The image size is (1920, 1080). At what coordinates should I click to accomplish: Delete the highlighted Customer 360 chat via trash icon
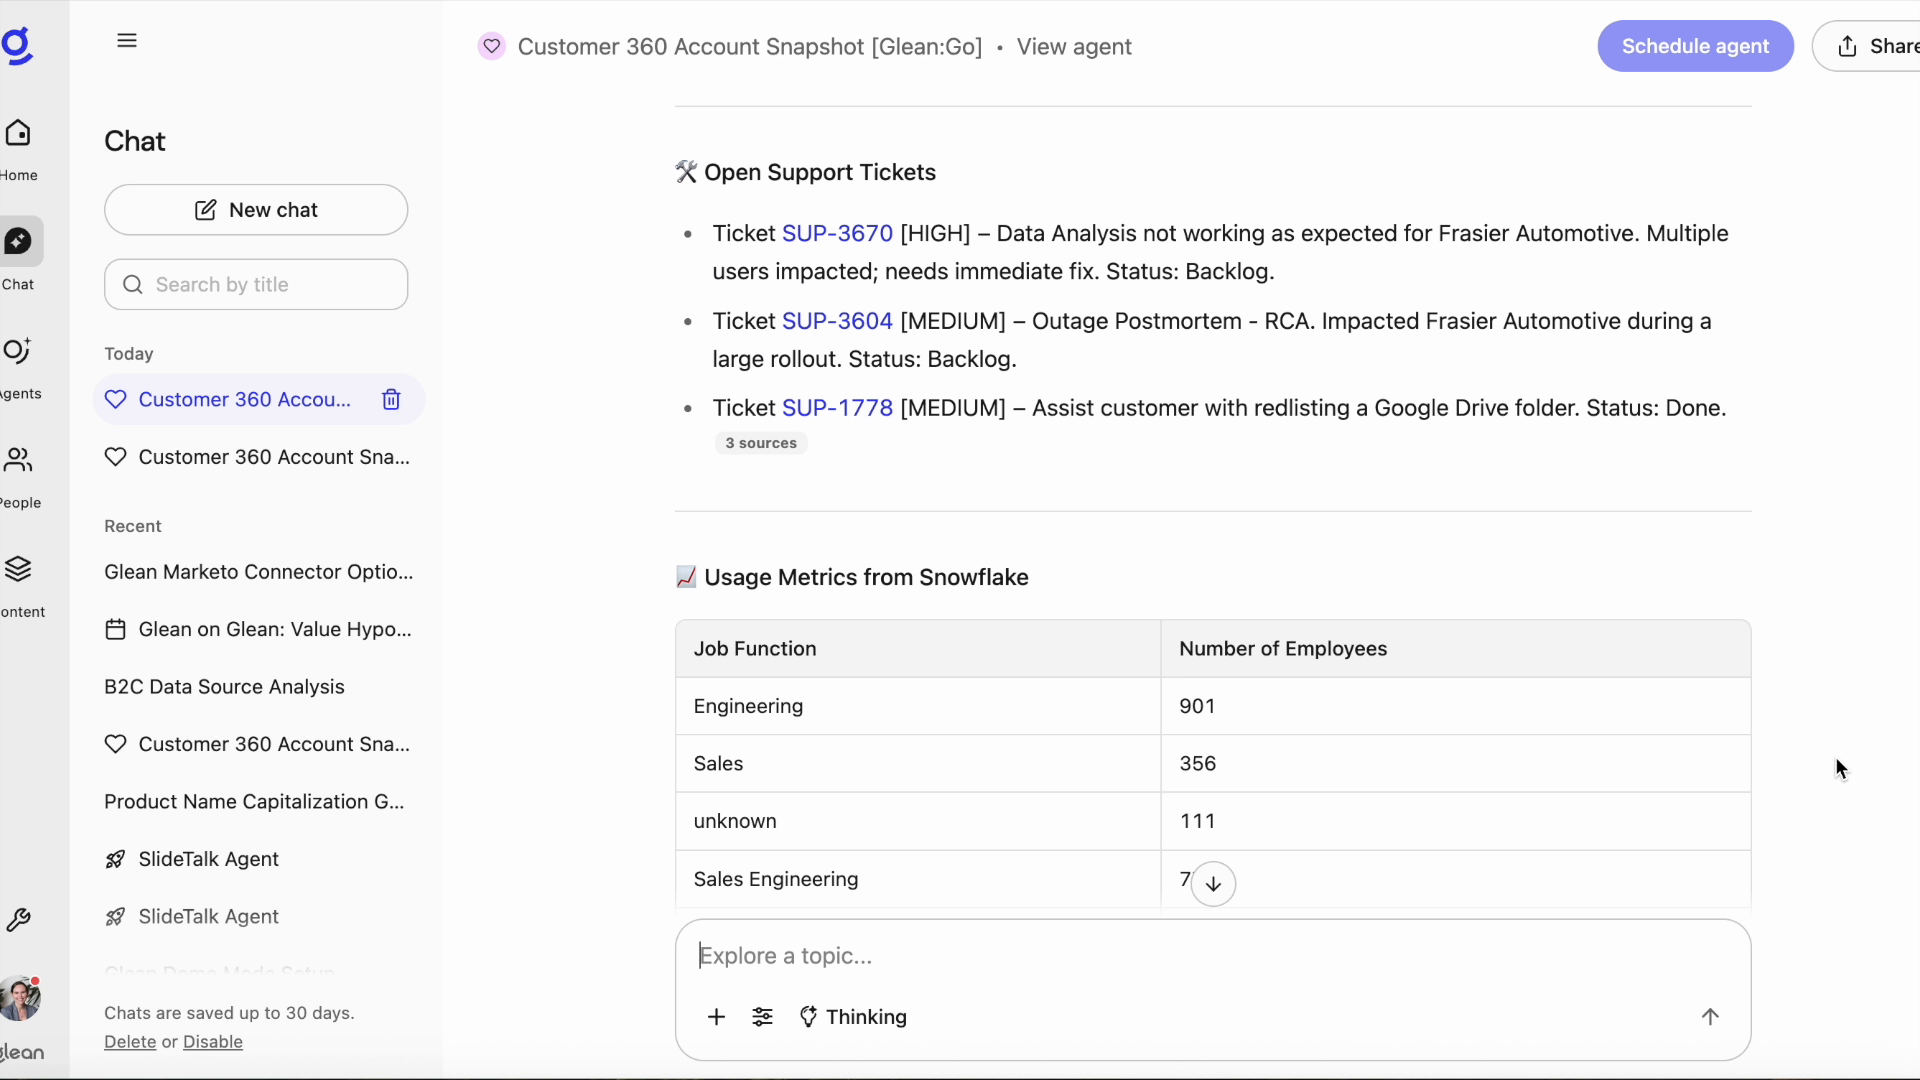[390, 399]
